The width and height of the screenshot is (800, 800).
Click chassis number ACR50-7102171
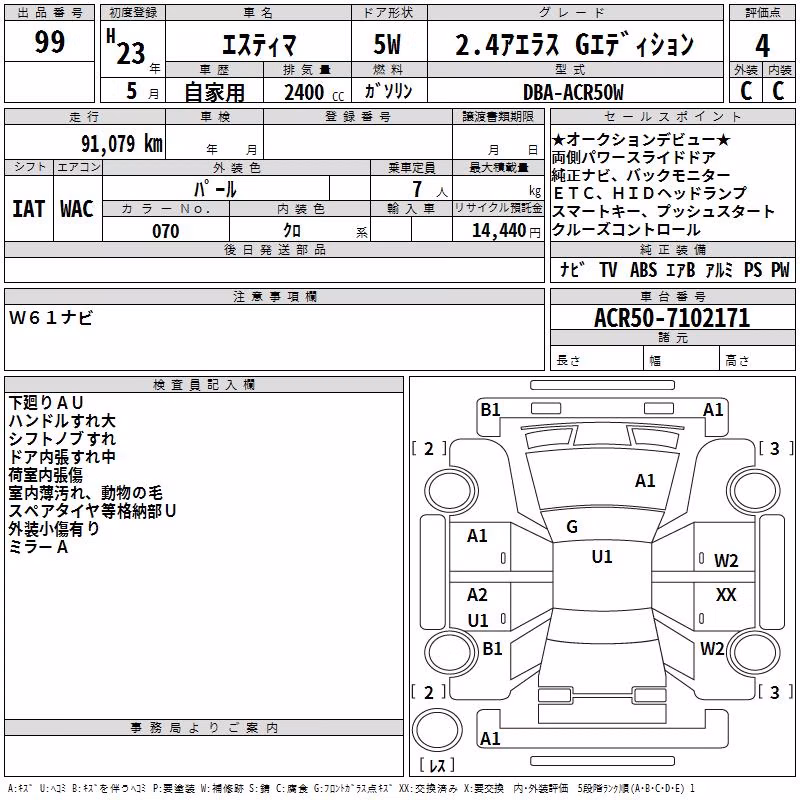tap(672, 317)
